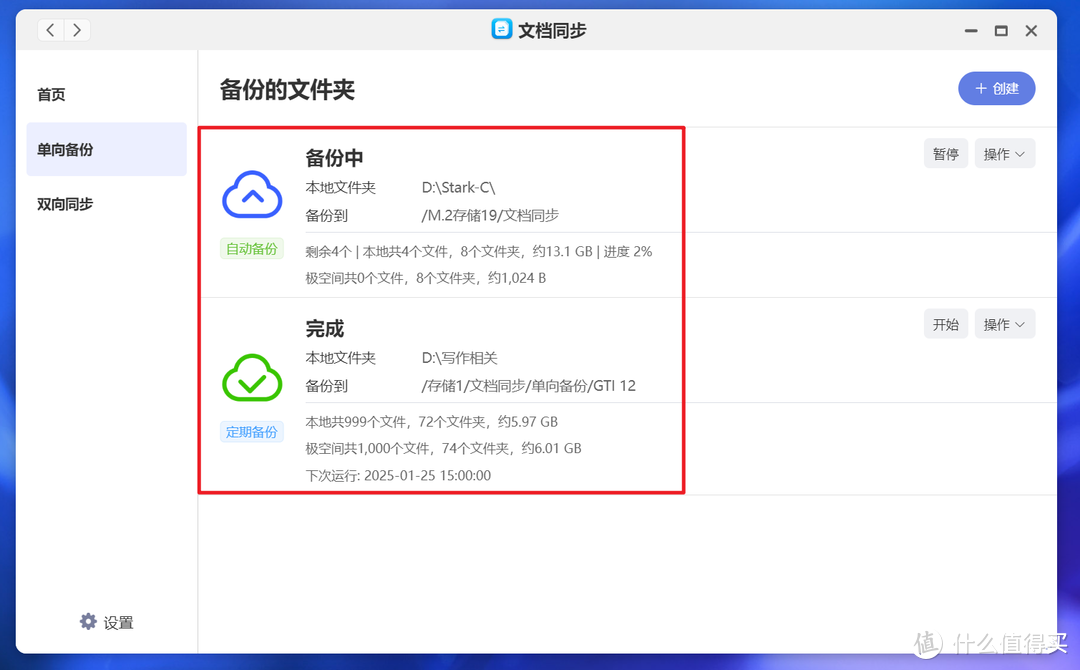Click the 进度 2% progress text
This screenshot has width=1080, height=670.
pos(630,251)
